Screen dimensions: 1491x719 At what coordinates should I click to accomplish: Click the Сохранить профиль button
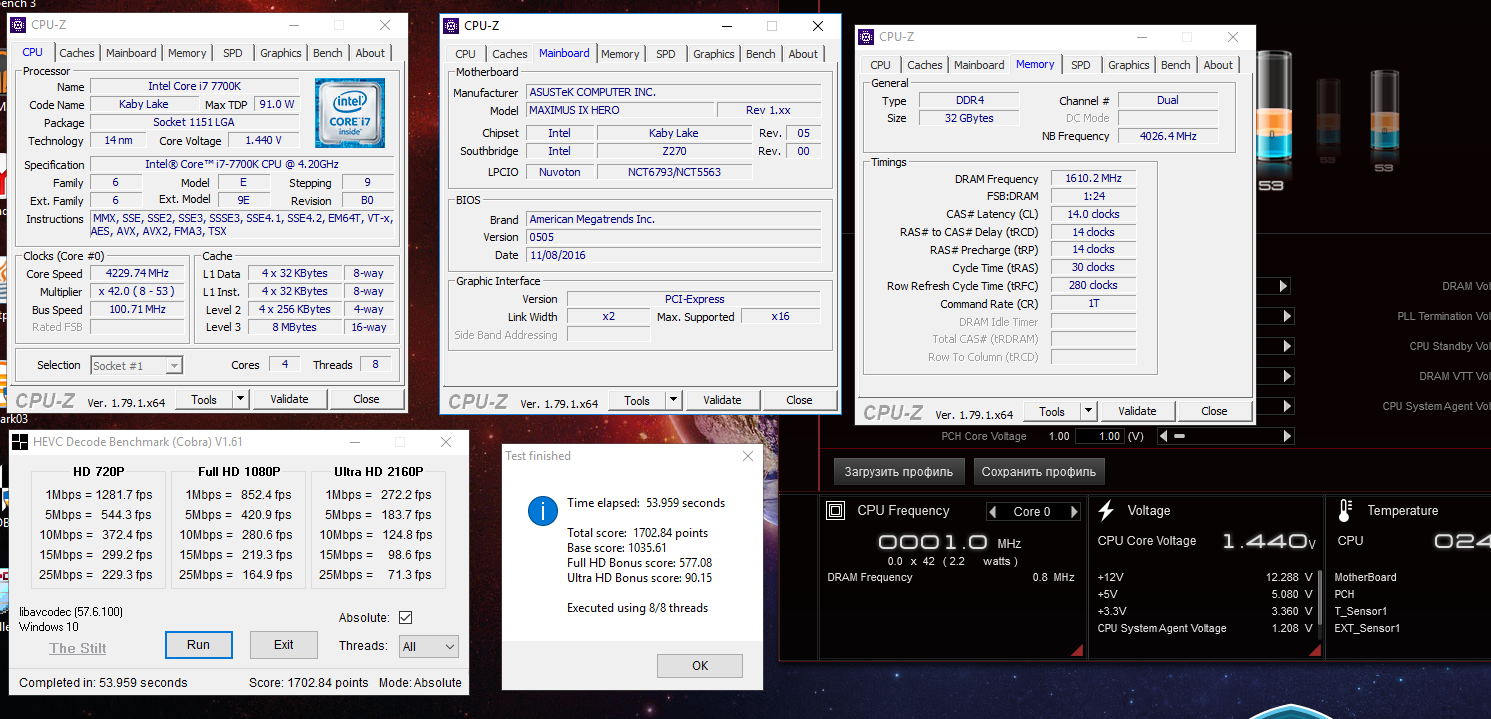tap(1039, 472)
